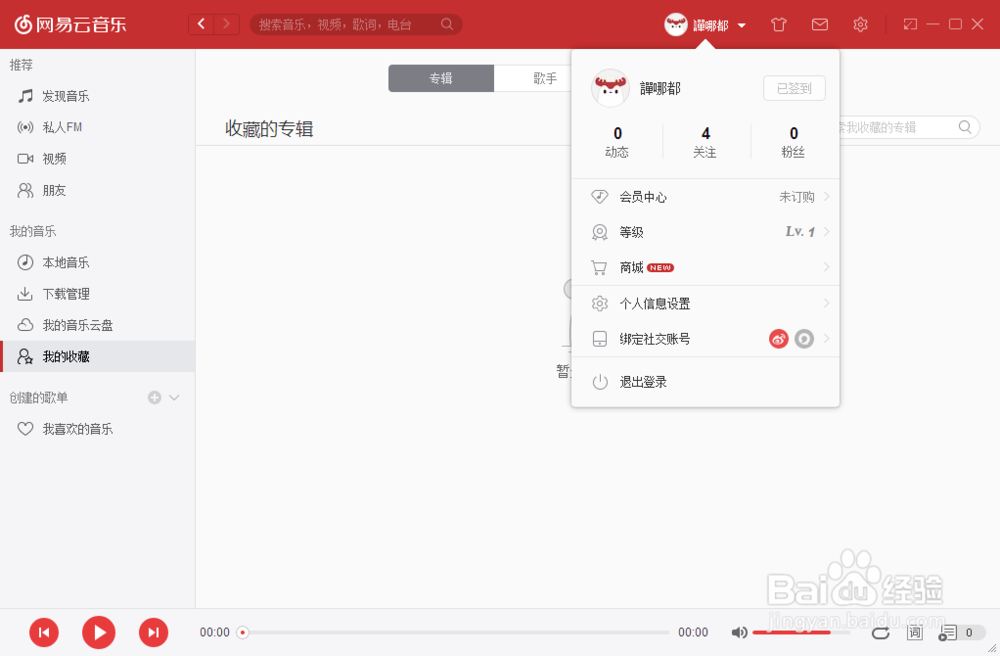Click the 视频 camera icon

click(x=25, y=158)
